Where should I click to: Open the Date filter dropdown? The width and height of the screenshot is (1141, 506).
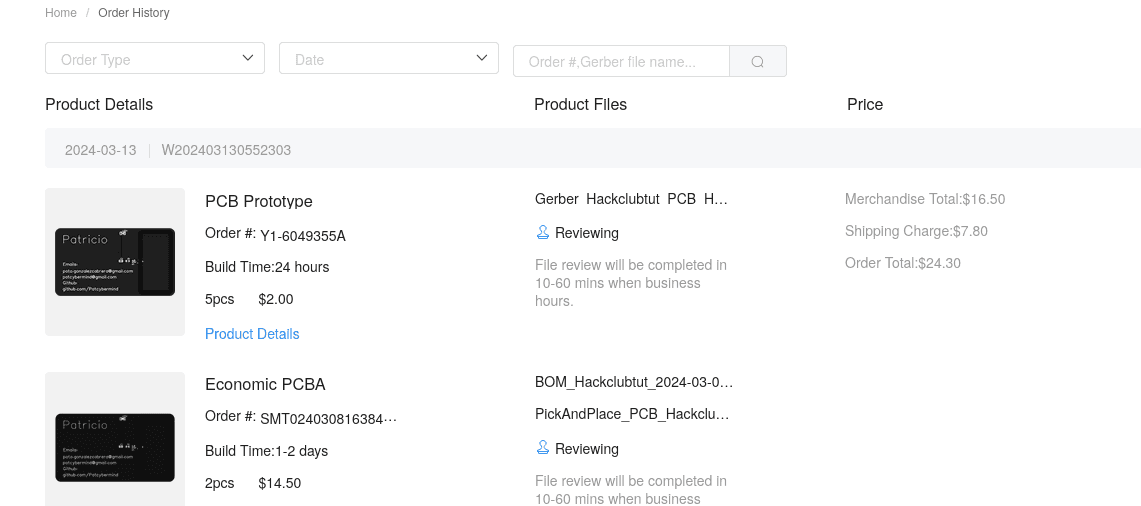[x=388, y=59]
